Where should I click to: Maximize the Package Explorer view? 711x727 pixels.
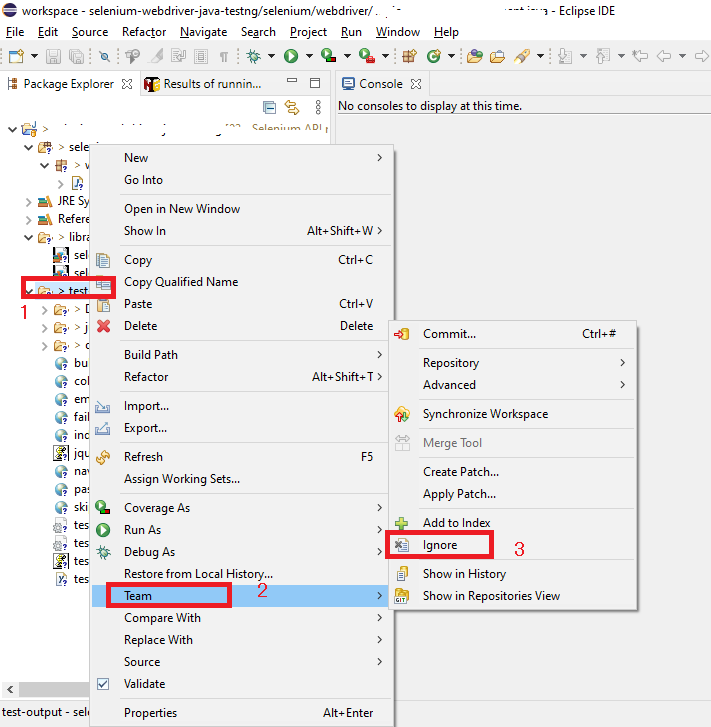pos(315,83)
